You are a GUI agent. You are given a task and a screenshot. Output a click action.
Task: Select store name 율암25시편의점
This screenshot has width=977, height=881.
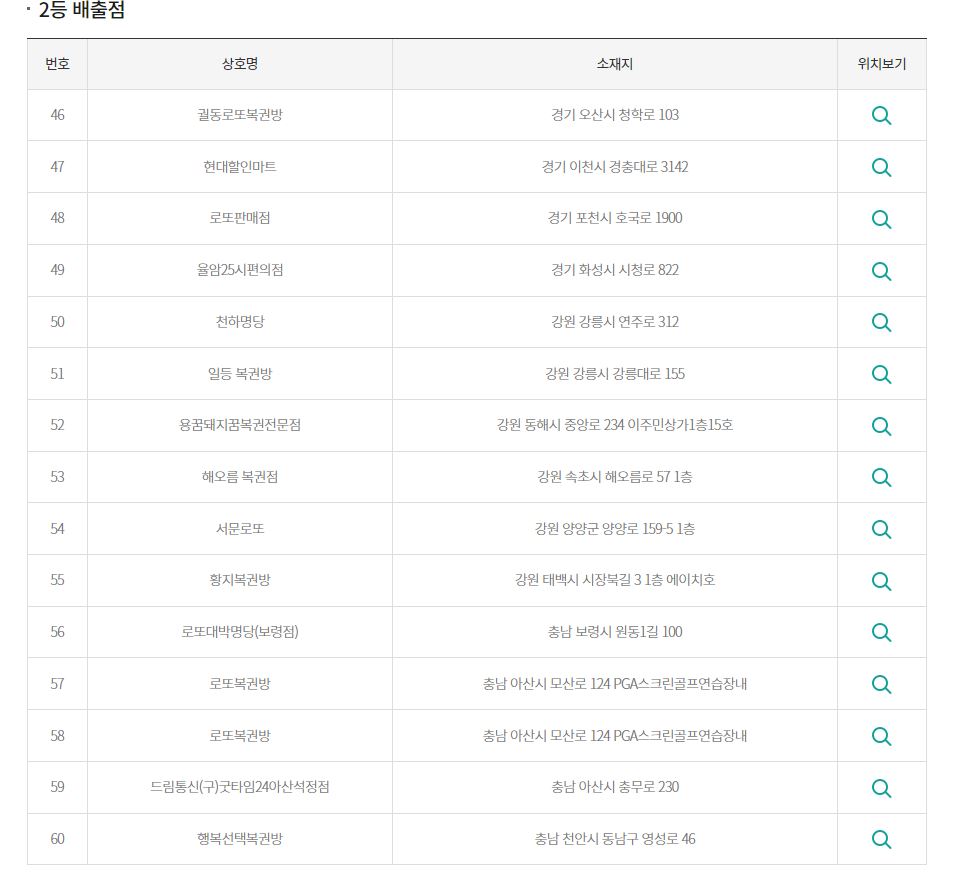(240, 270)
